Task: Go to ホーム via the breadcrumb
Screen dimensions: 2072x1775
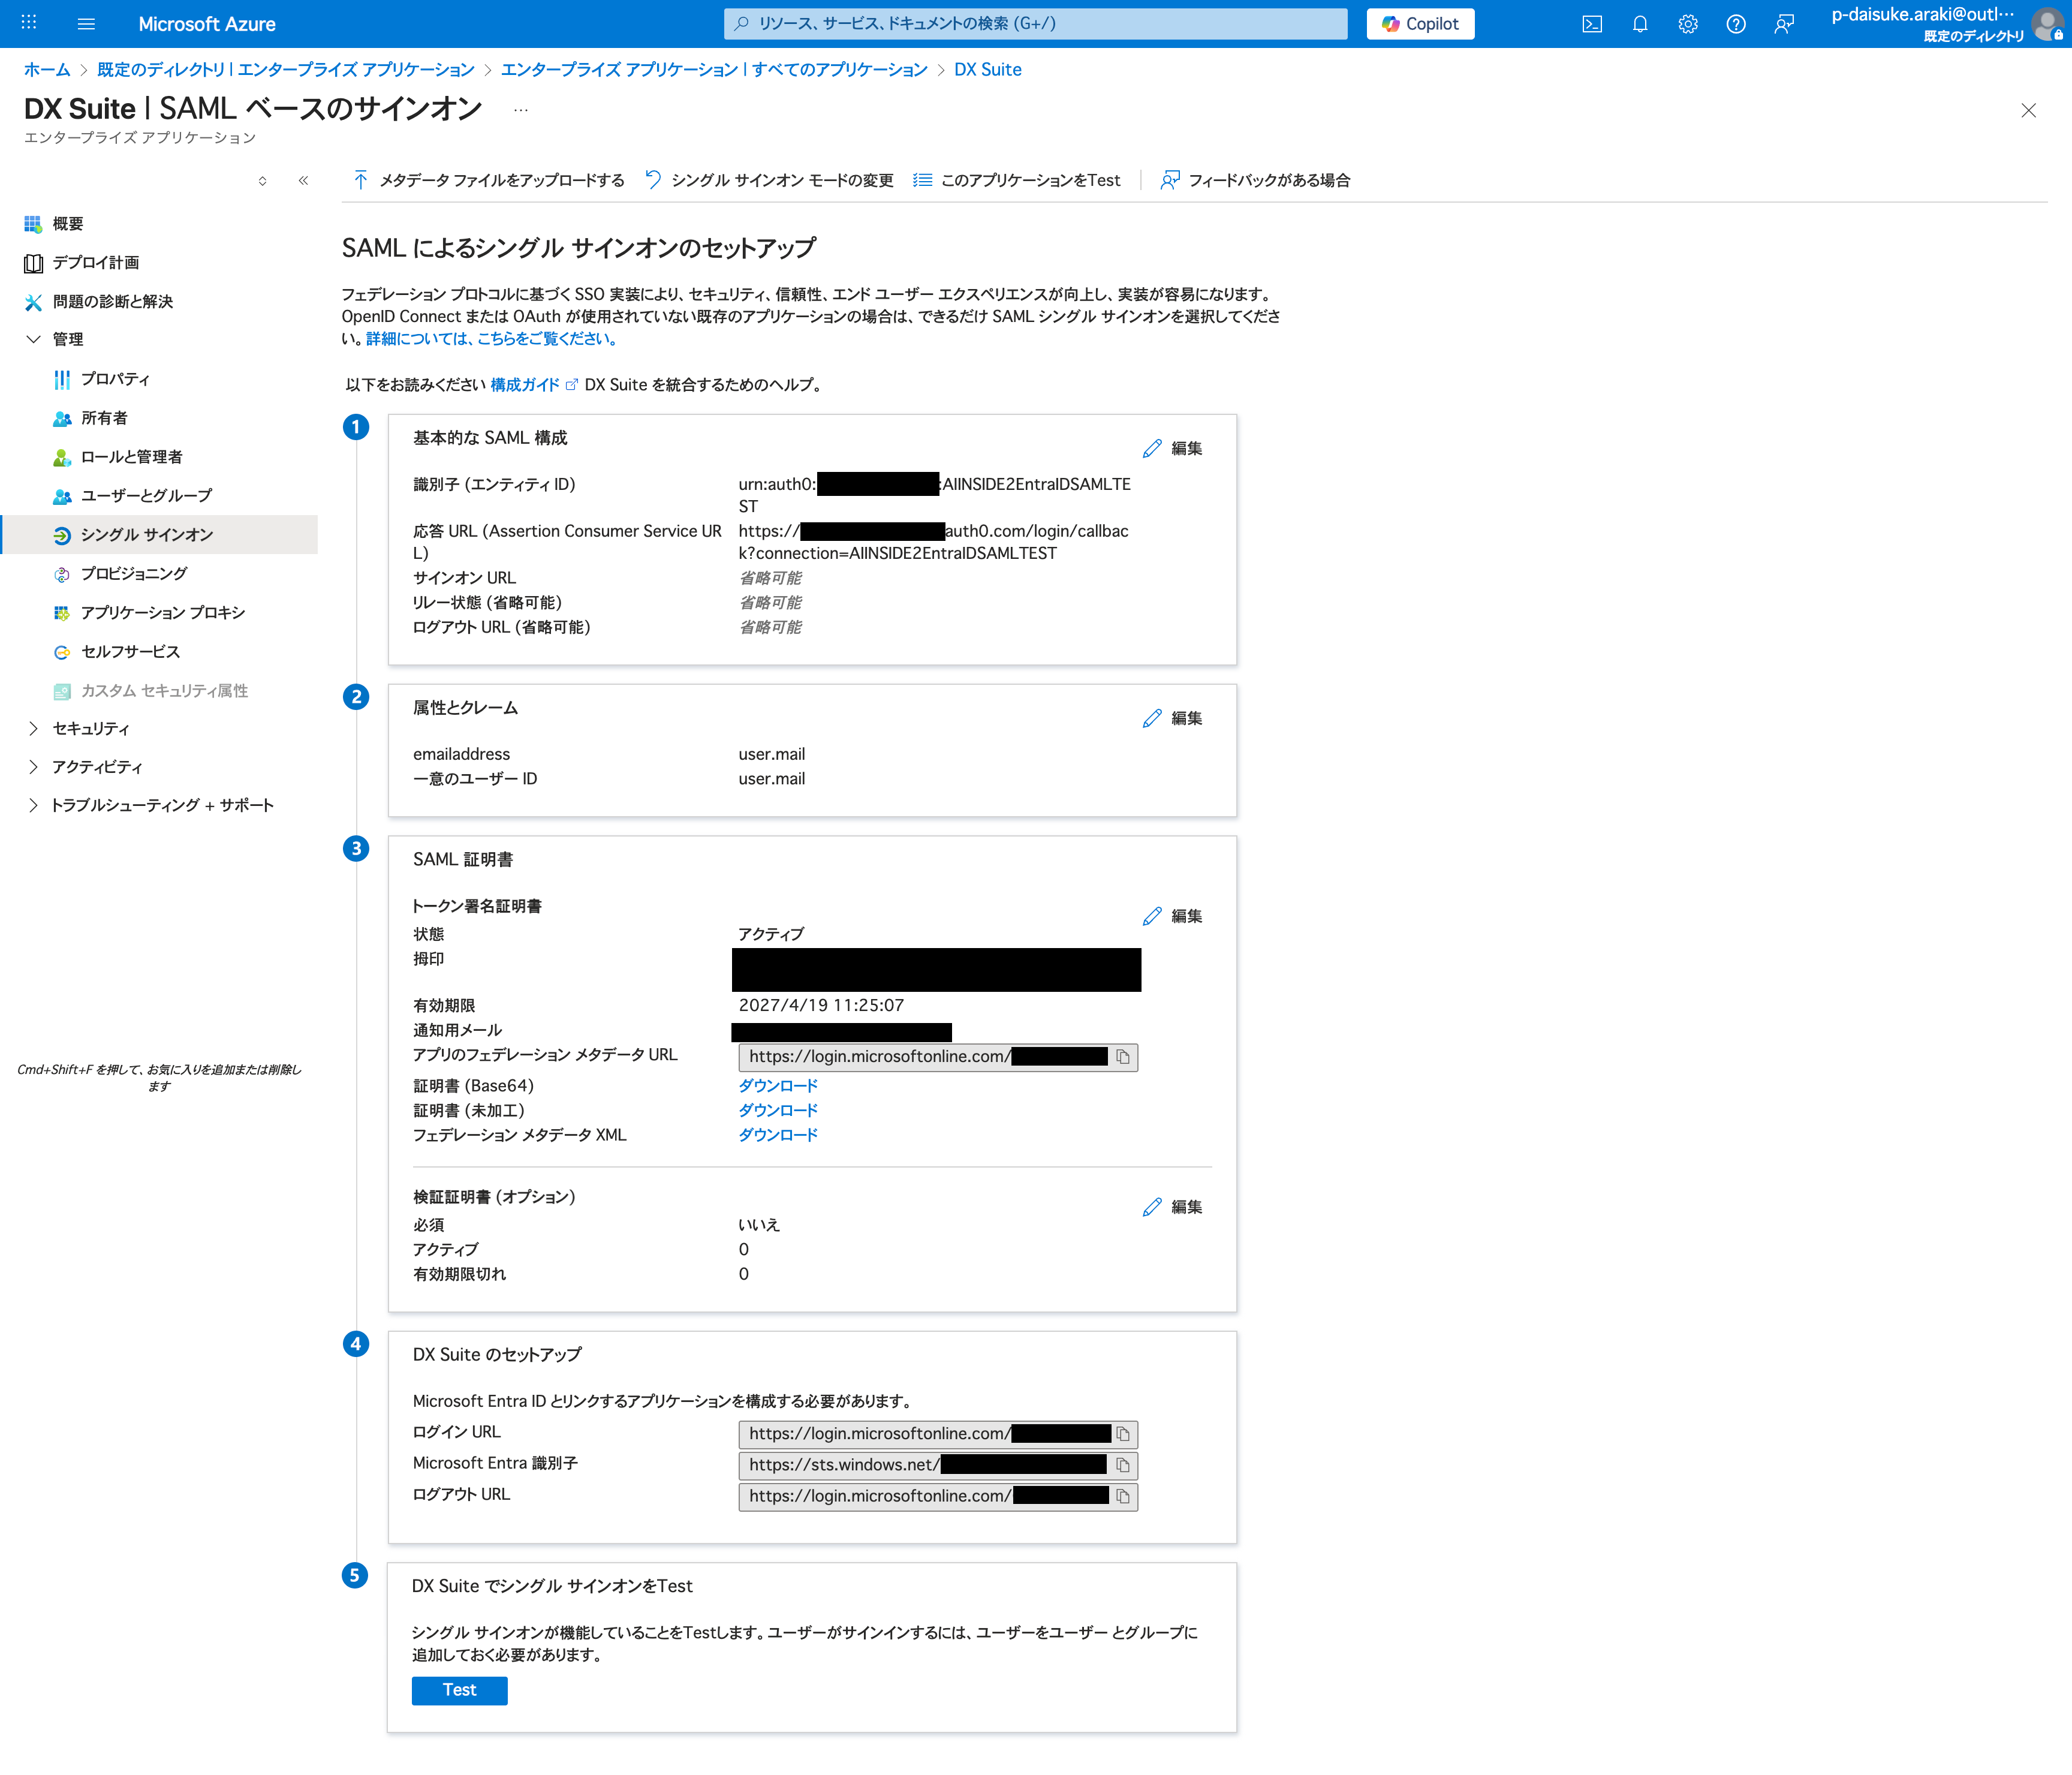Action: [47, 69]
